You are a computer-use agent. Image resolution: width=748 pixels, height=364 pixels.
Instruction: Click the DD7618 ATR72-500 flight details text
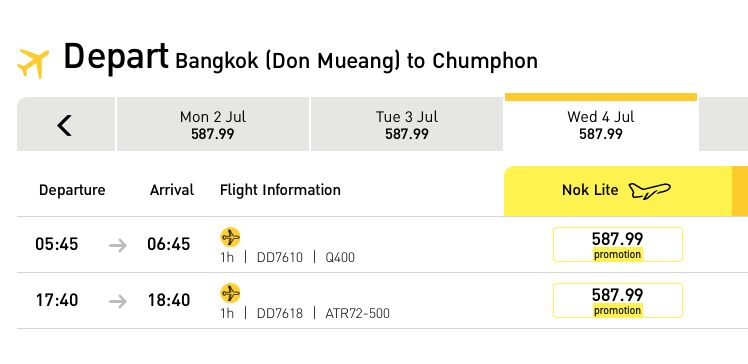(305, 313)
